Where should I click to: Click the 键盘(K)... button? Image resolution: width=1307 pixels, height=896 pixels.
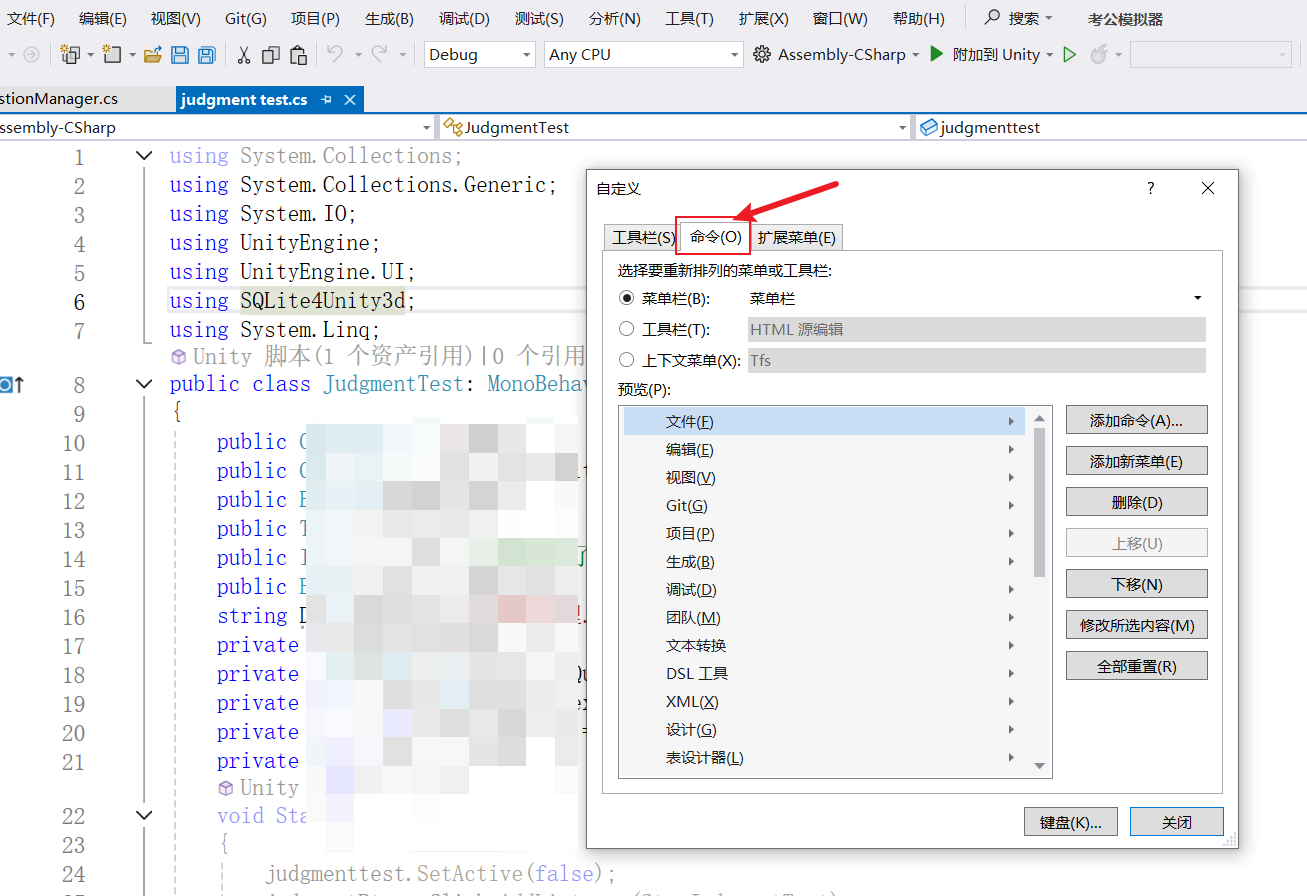click(x=1071, y=822)
